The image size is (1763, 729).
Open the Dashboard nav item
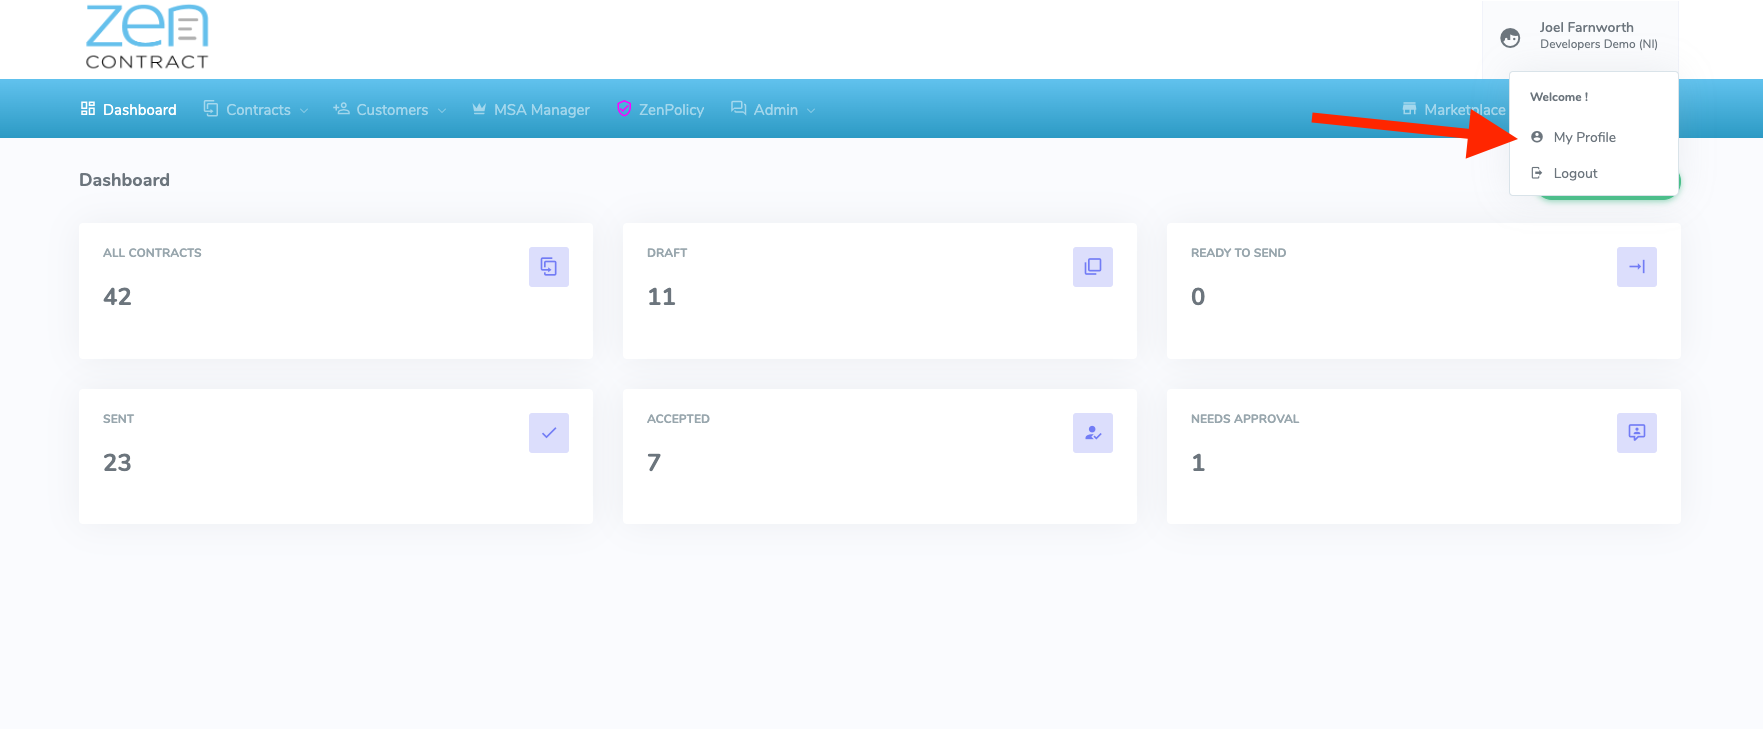tap(129, 110)
